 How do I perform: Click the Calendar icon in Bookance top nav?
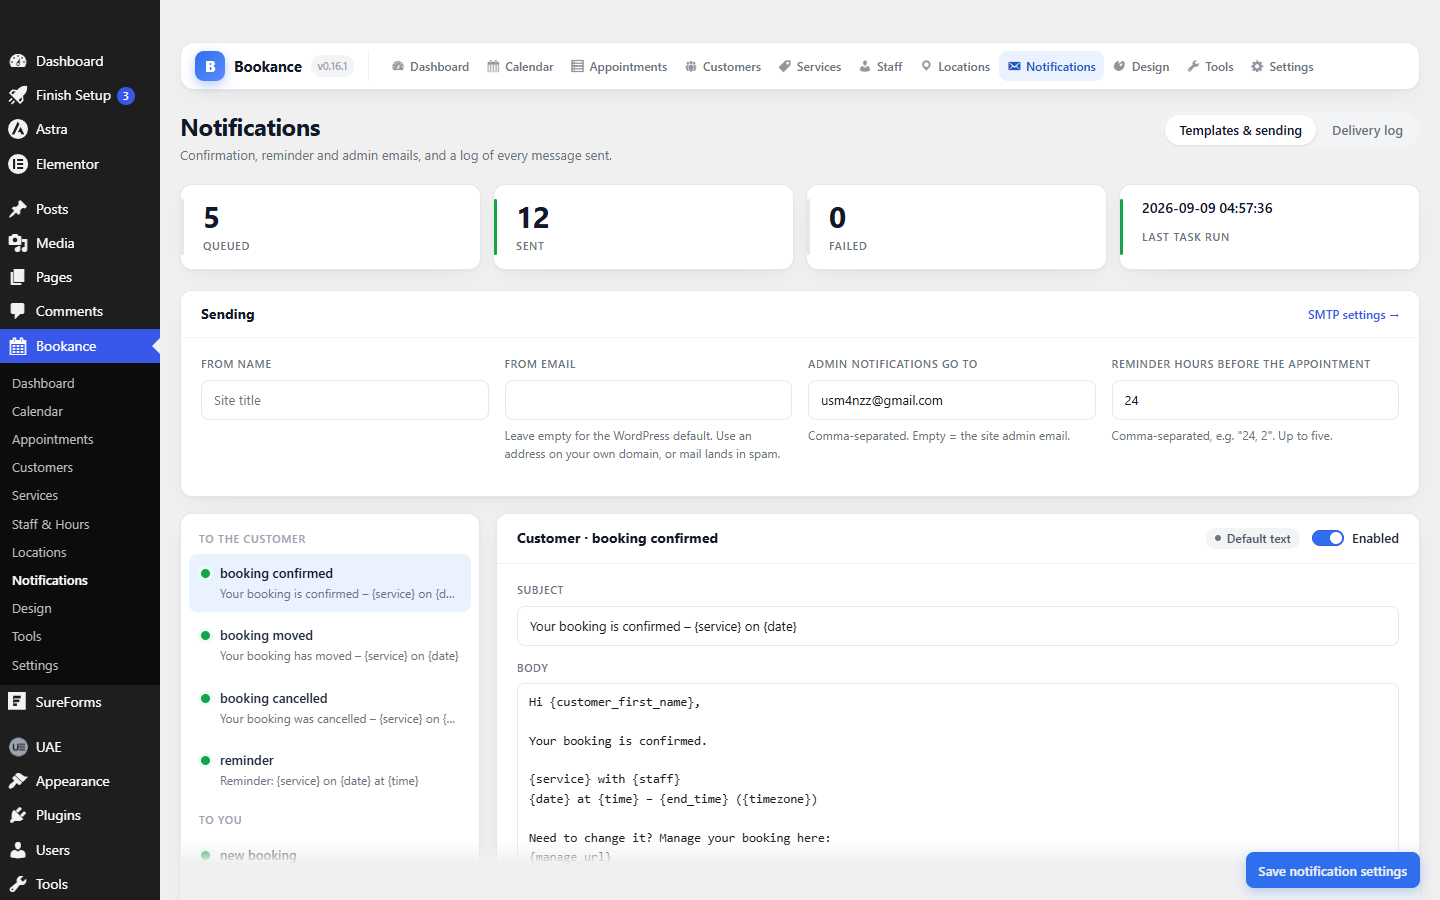tap(493, 66)
